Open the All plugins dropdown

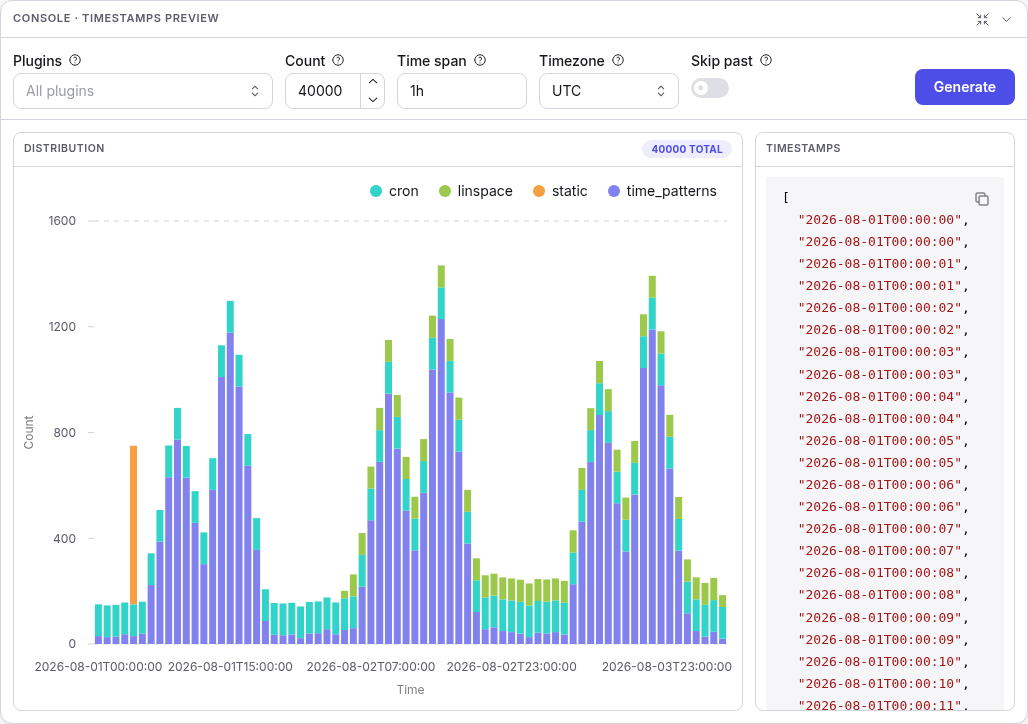143,91
